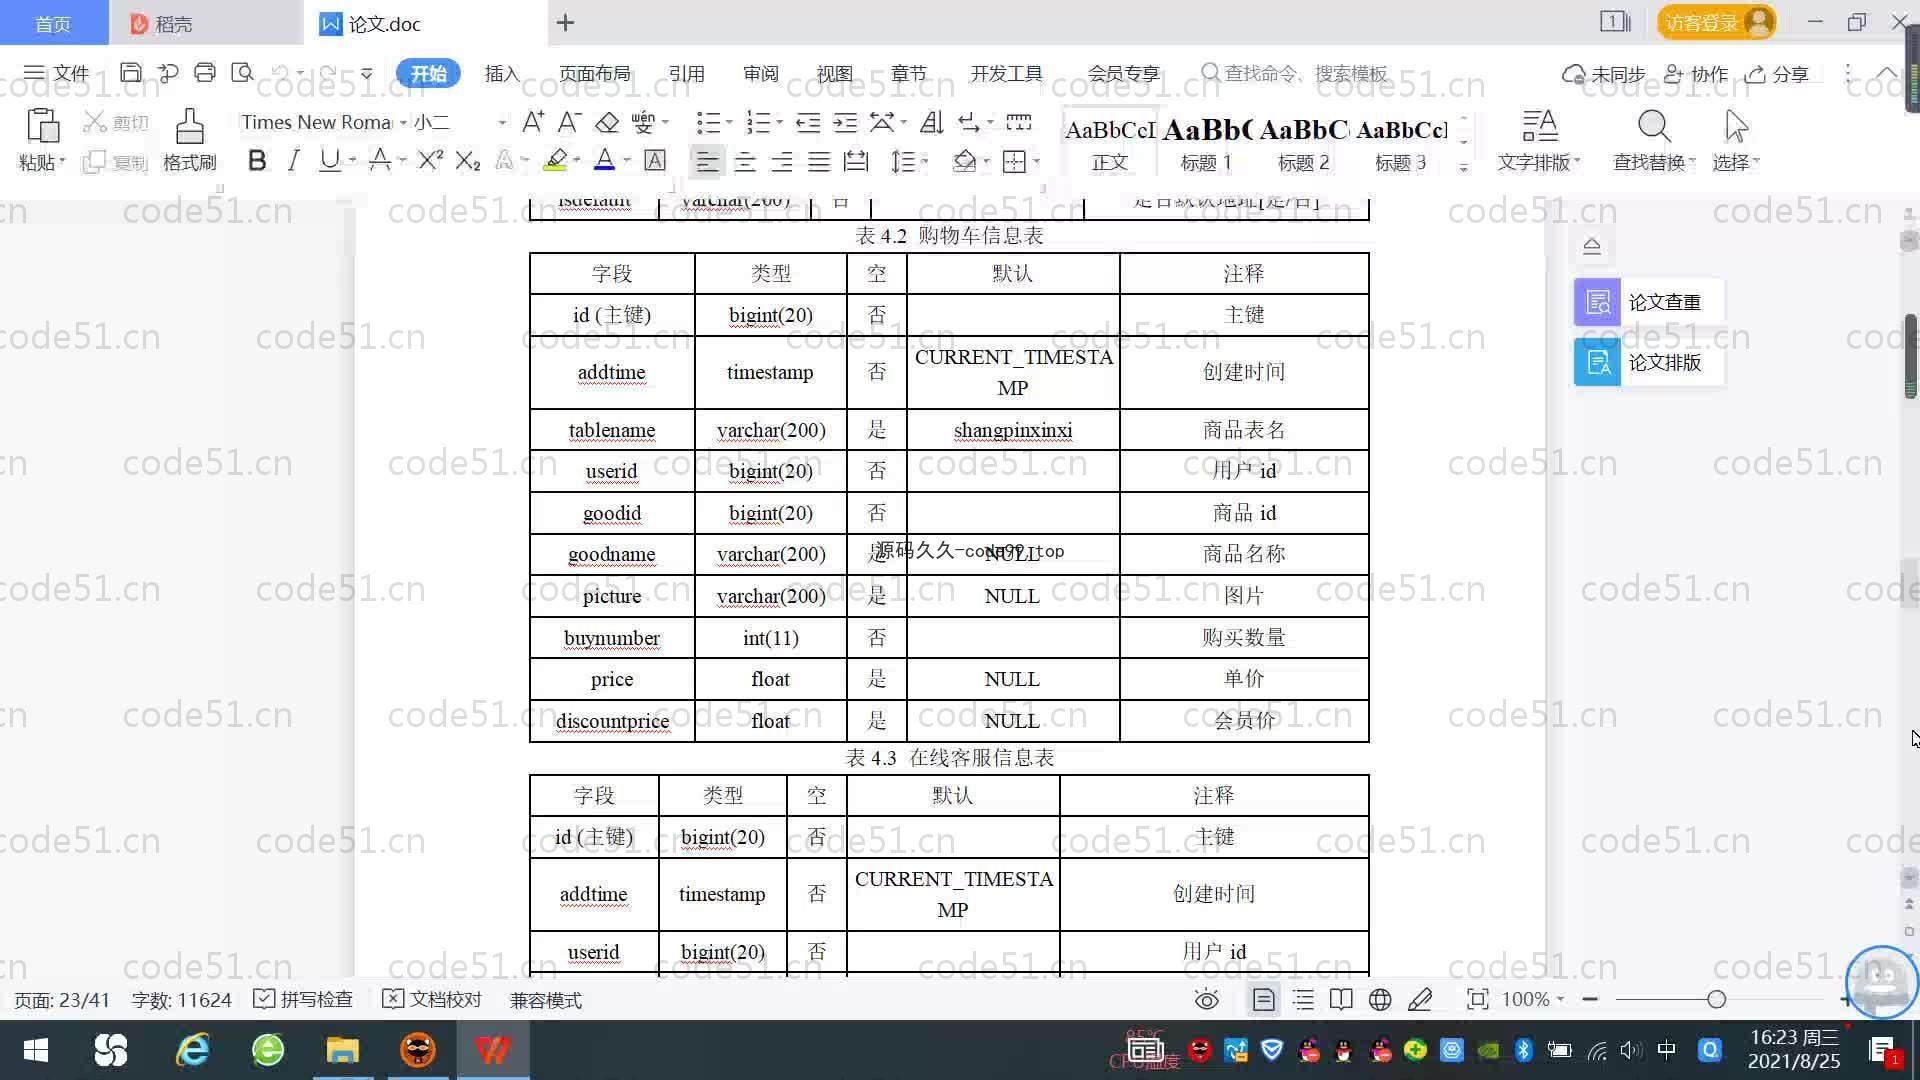Open bullet list dropdown
The image size is (1920, 1080).
(728, 122)
